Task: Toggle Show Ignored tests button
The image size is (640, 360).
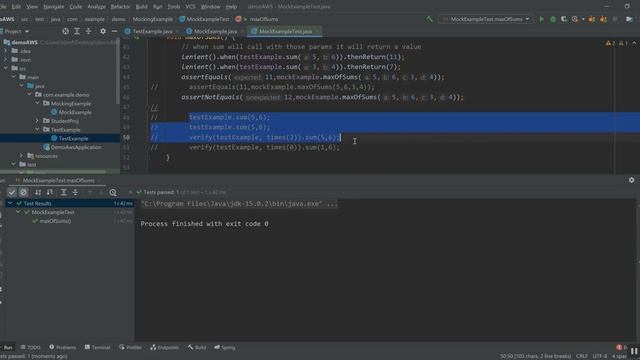Action: 23,192
